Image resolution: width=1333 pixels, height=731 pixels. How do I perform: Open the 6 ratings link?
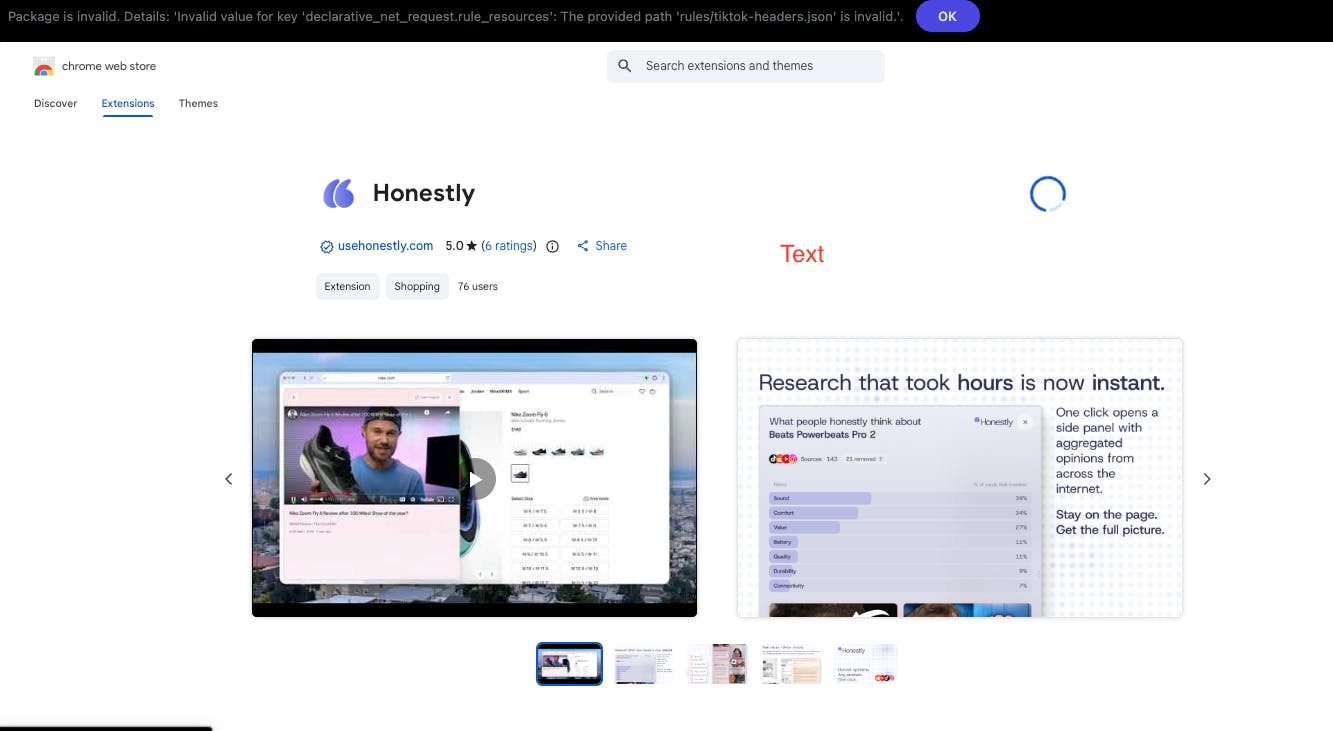point(509,246)
